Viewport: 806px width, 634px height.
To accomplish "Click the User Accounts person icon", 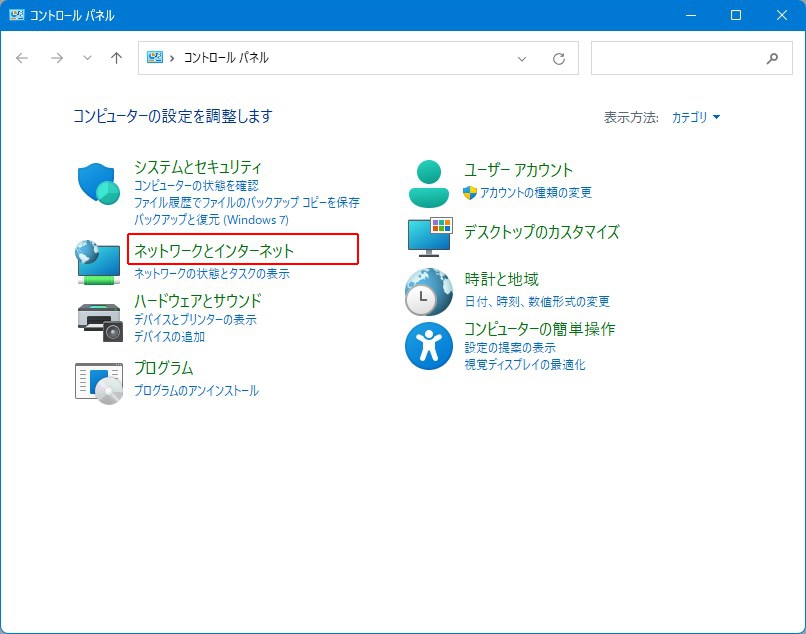I will pyautogui.click(x=429, y=183).
